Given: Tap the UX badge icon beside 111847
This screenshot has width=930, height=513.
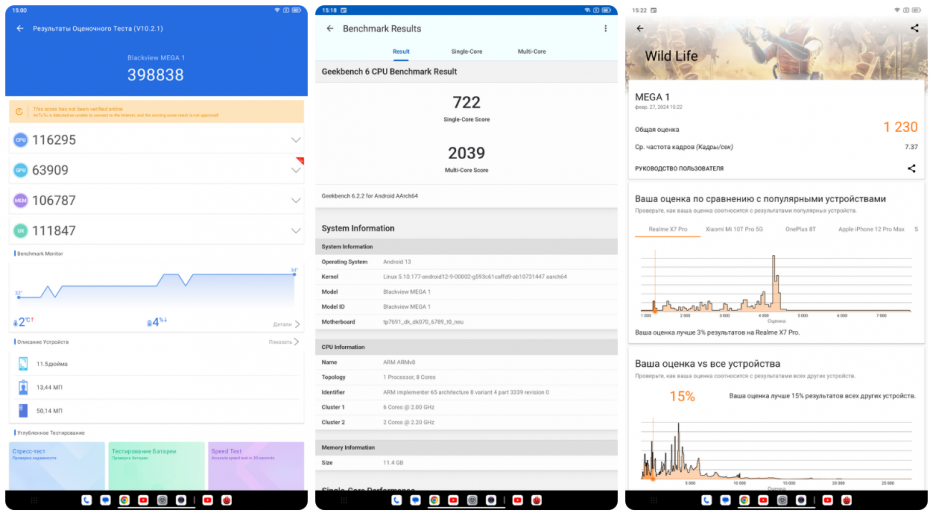Looking at the screenshot, I should [21, 231].
